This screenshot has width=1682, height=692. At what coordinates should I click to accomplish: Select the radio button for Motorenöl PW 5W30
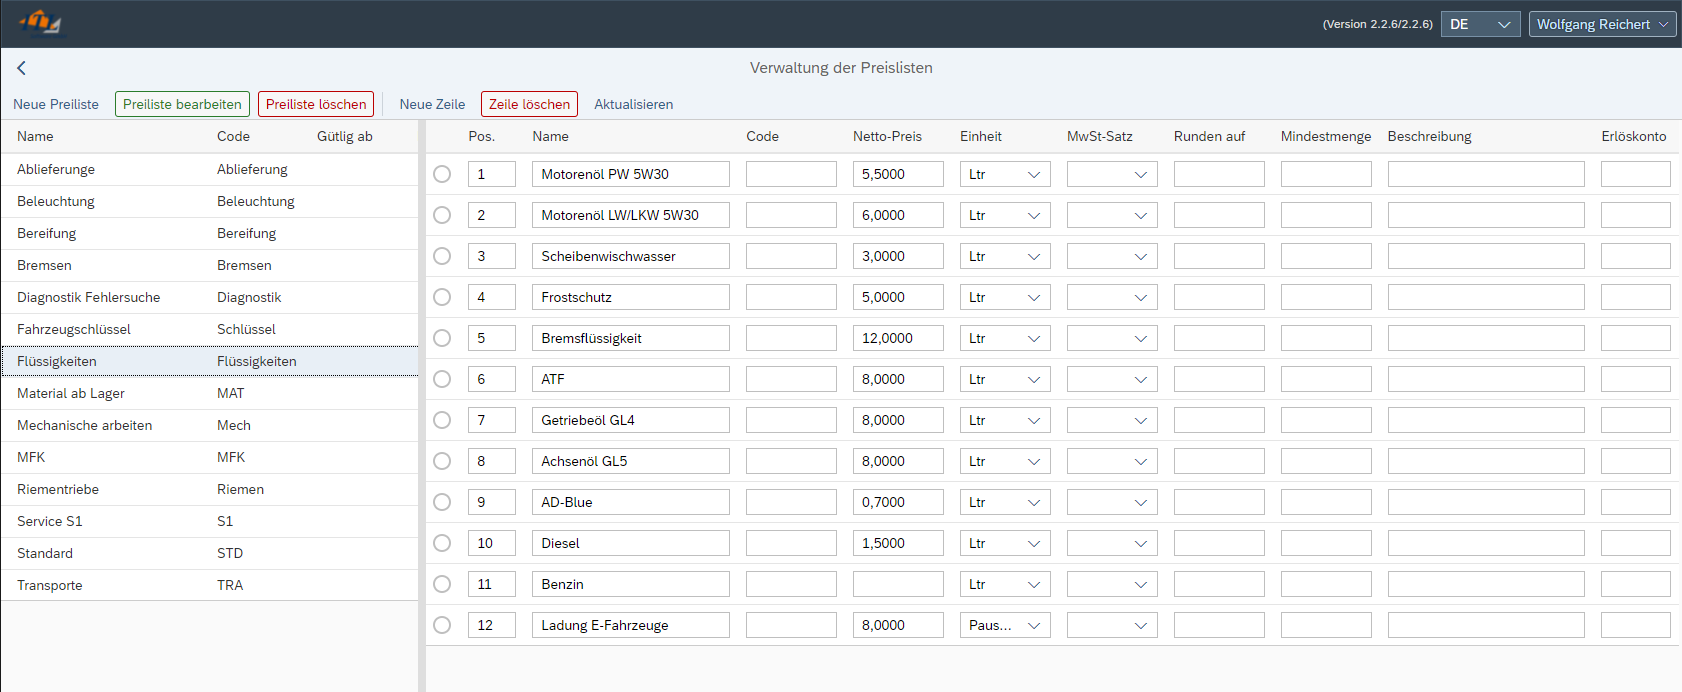(442, 174)
